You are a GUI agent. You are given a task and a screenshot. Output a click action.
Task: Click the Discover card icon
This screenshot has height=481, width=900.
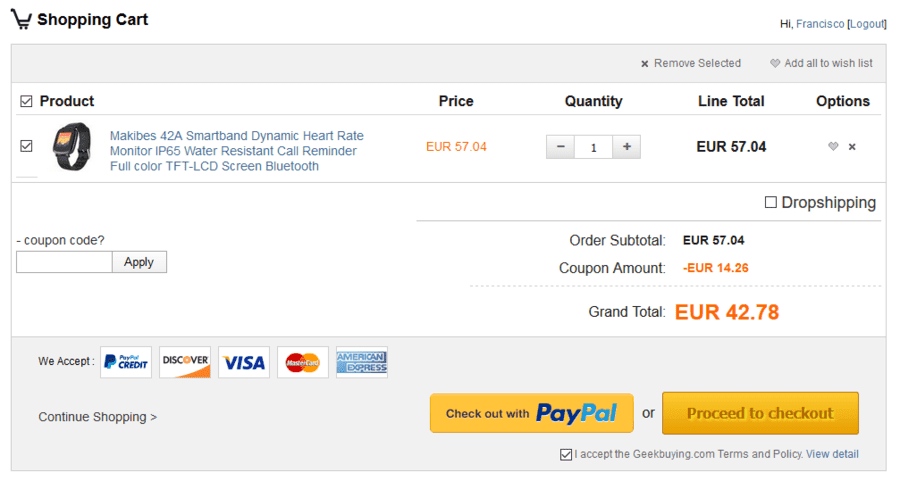[185, 362]
